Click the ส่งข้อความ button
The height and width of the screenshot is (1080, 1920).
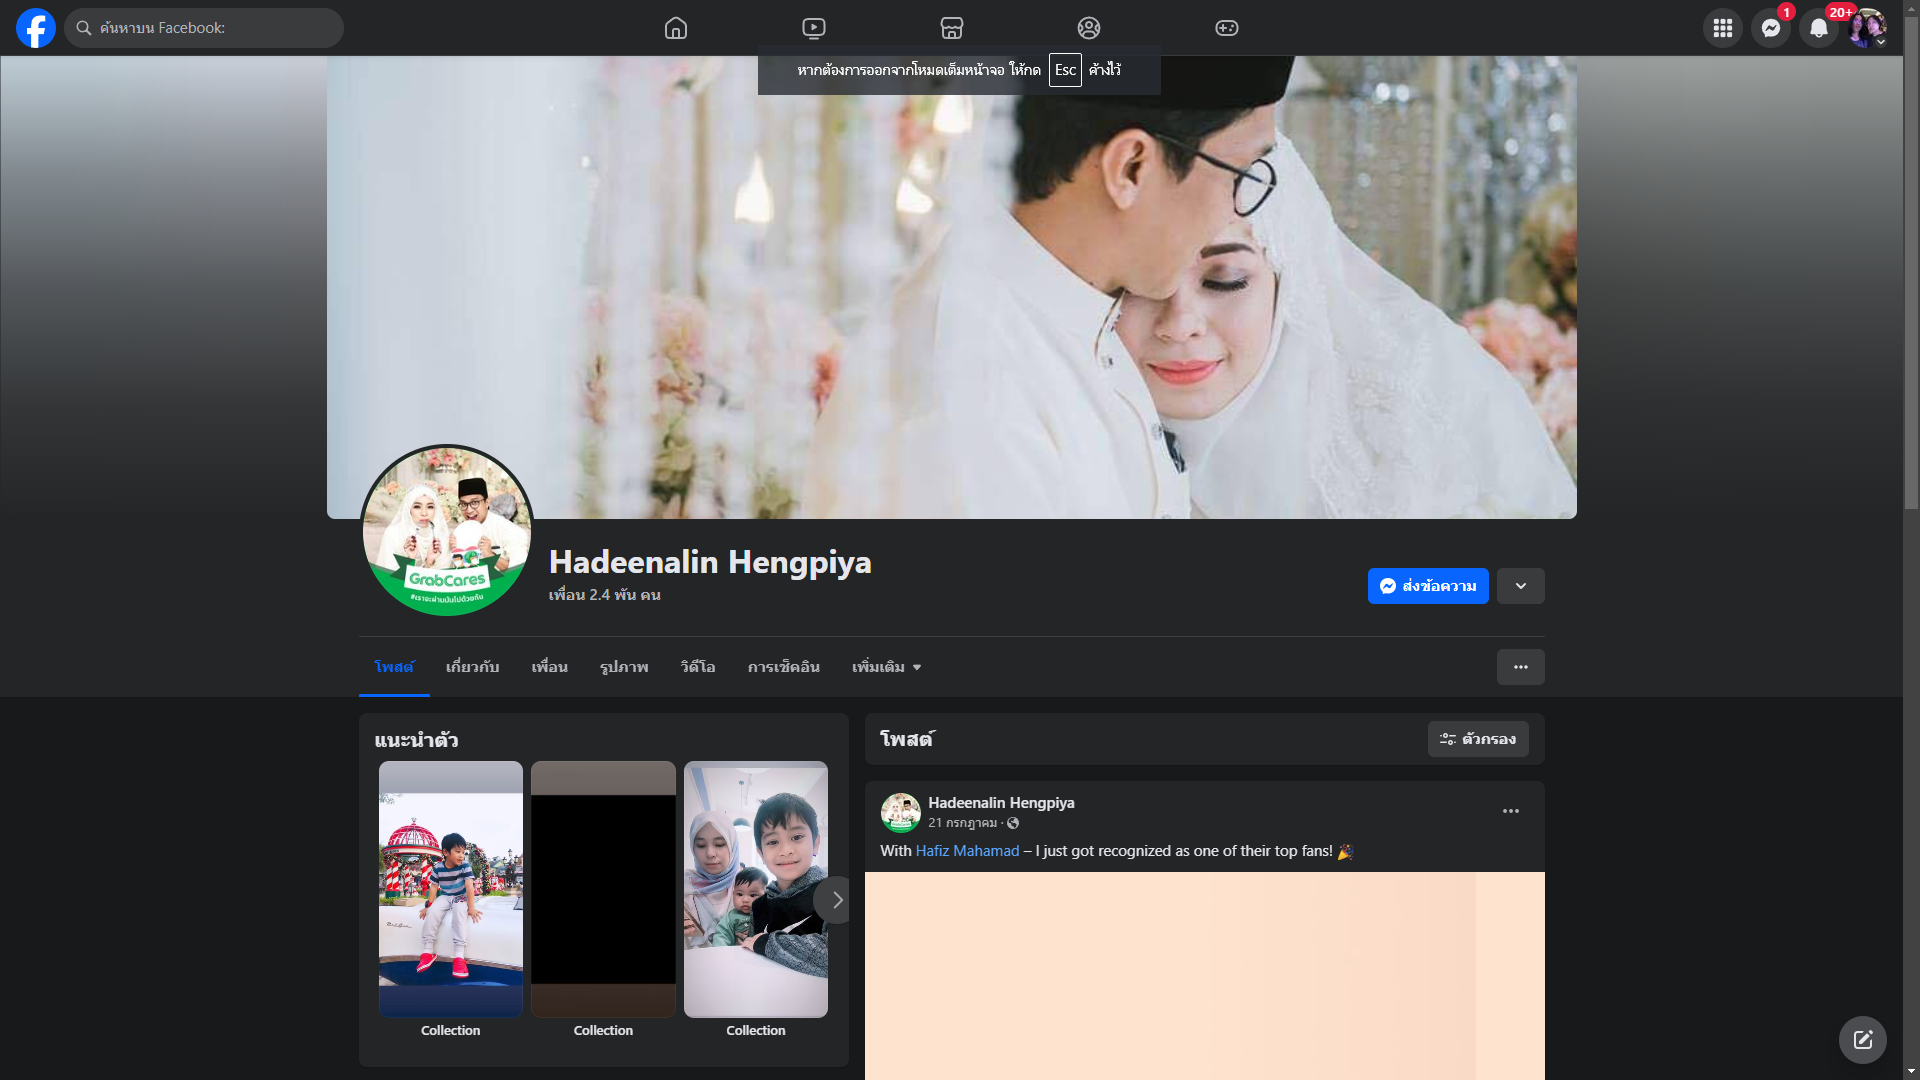coord(1427,586)
